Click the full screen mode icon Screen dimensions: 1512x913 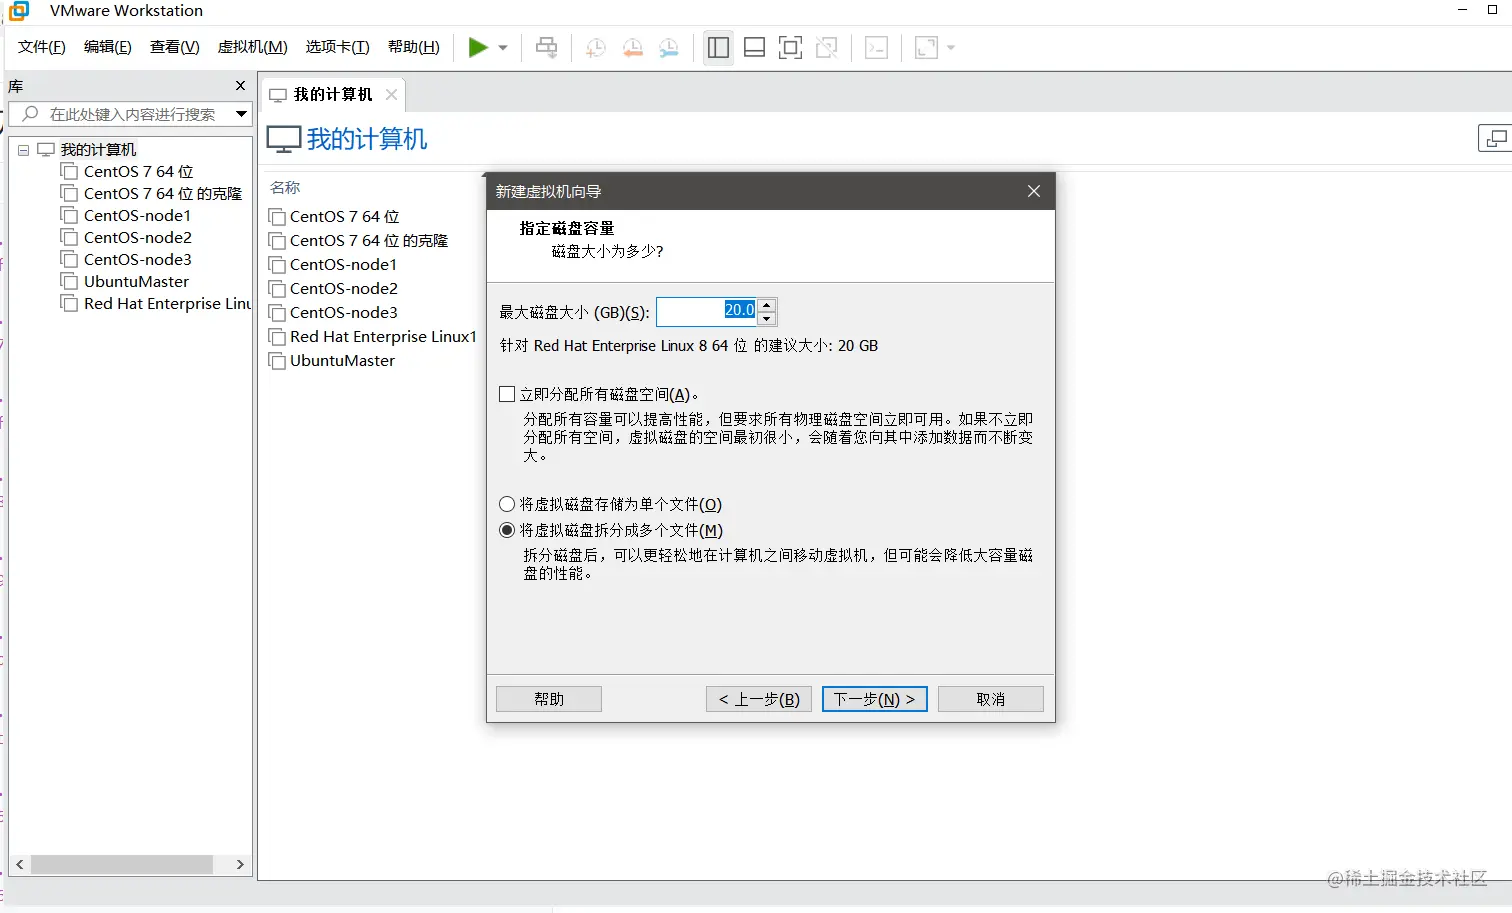790,47
